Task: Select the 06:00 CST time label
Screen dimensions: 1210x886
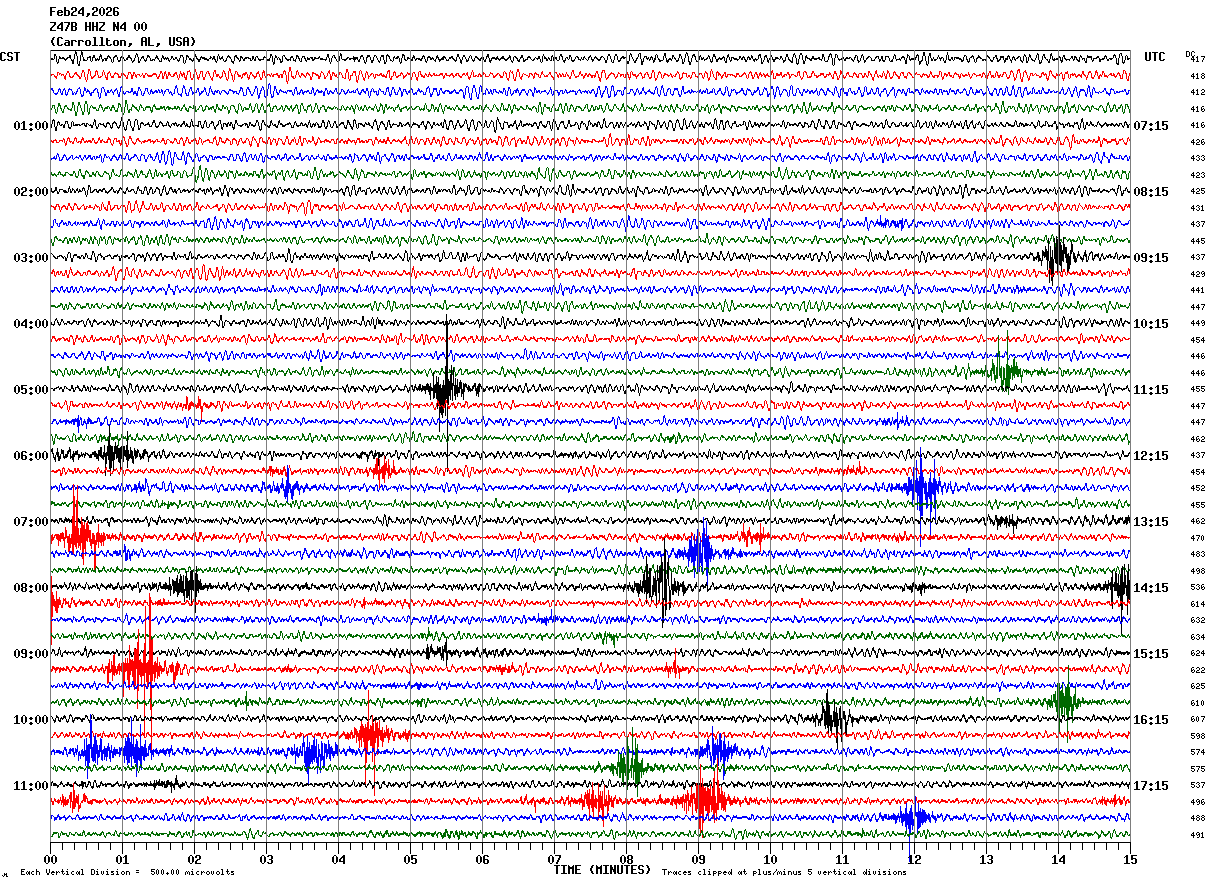Action: (30, 456)
